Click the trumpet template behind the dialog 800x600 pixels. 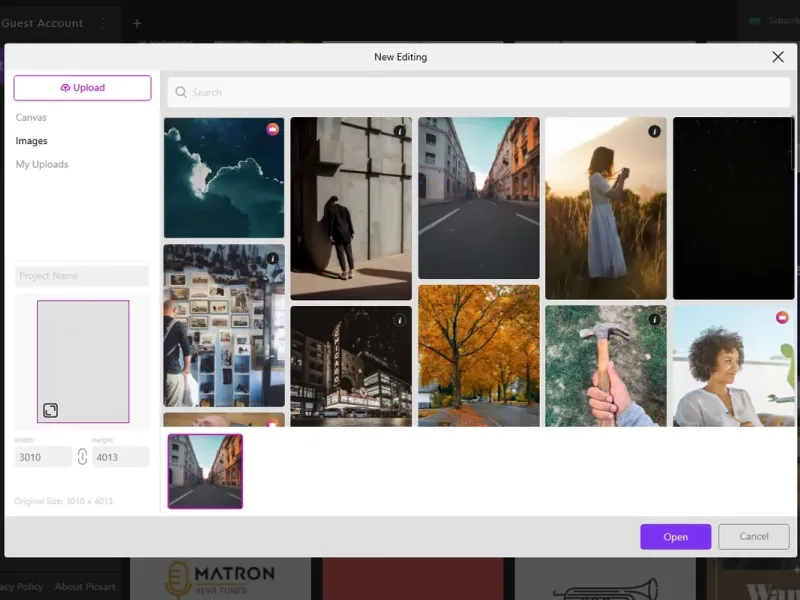pos(605,579)
